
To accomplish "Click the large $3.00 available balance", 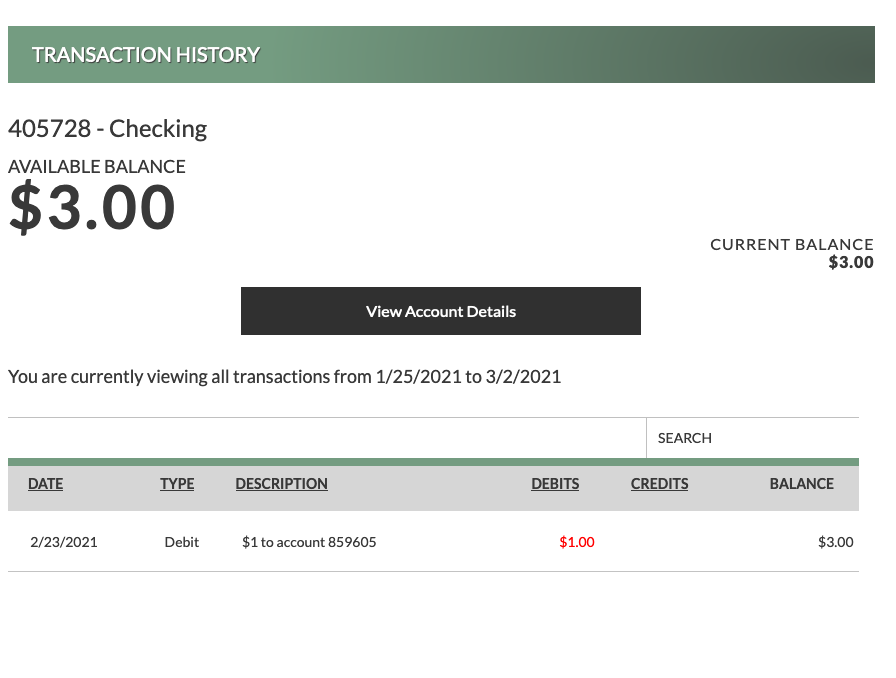I will click(92, 207).
